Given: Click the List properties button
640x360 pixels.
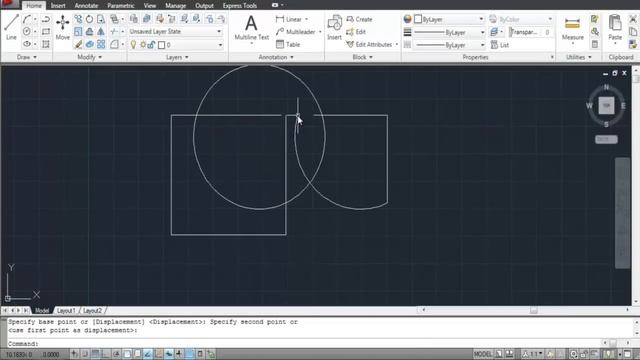Looking at the screenshot, I should [500, 45].
